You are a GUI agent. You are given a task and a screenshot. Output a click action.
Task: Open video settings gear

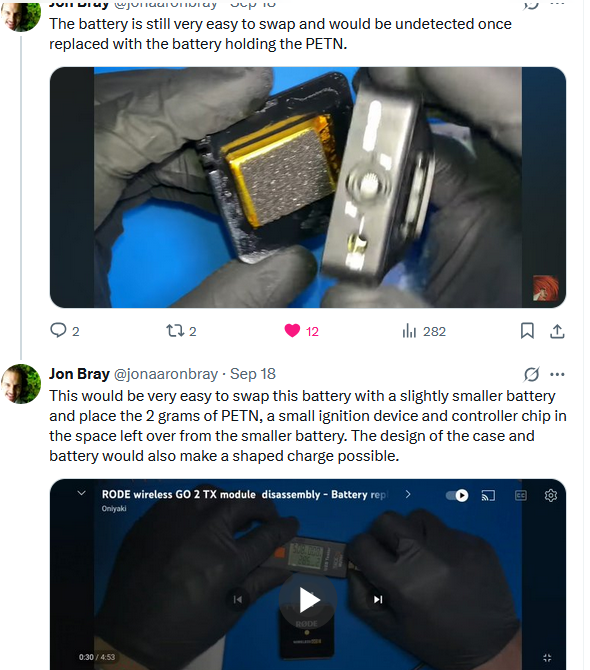point(551,495)
